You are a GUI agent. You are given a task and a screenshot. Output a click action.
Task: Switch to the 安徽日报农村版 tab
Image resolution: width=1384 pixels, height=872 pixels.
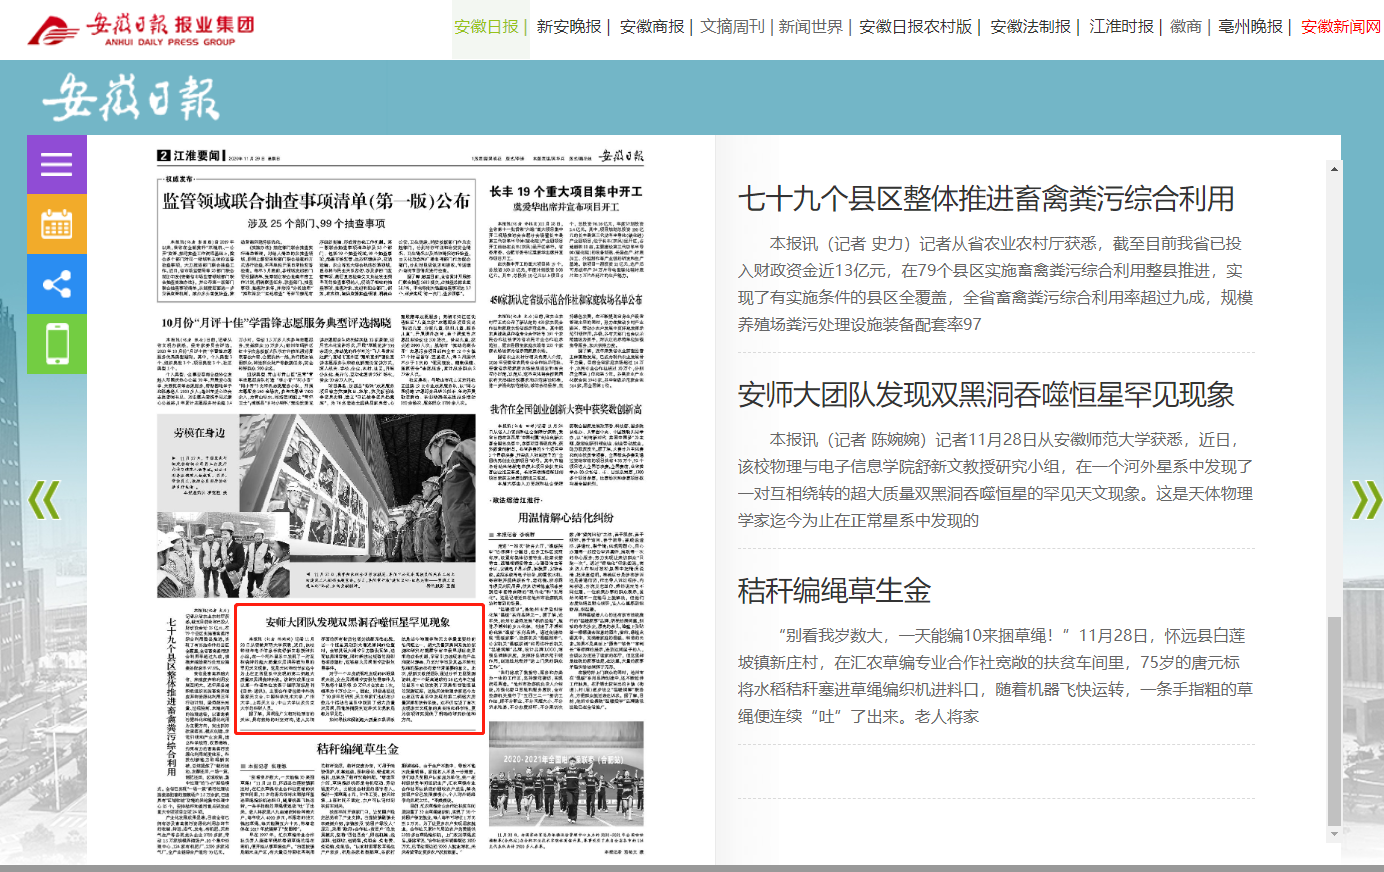[915, 27]
